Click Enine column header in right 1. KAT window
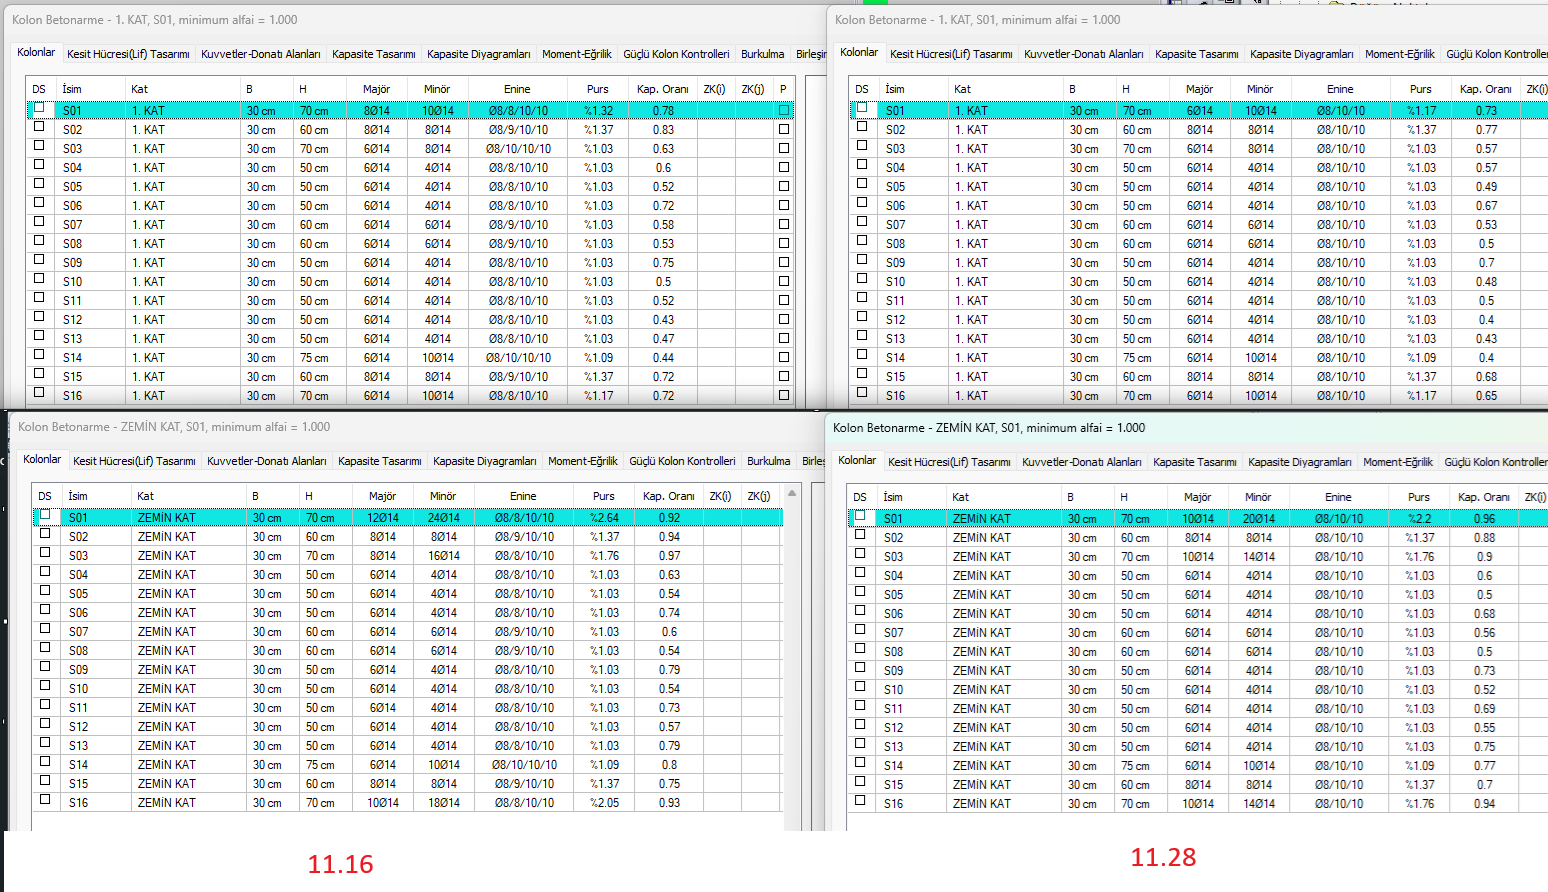Screen dimensions: 1548x892 (1340, 89)
